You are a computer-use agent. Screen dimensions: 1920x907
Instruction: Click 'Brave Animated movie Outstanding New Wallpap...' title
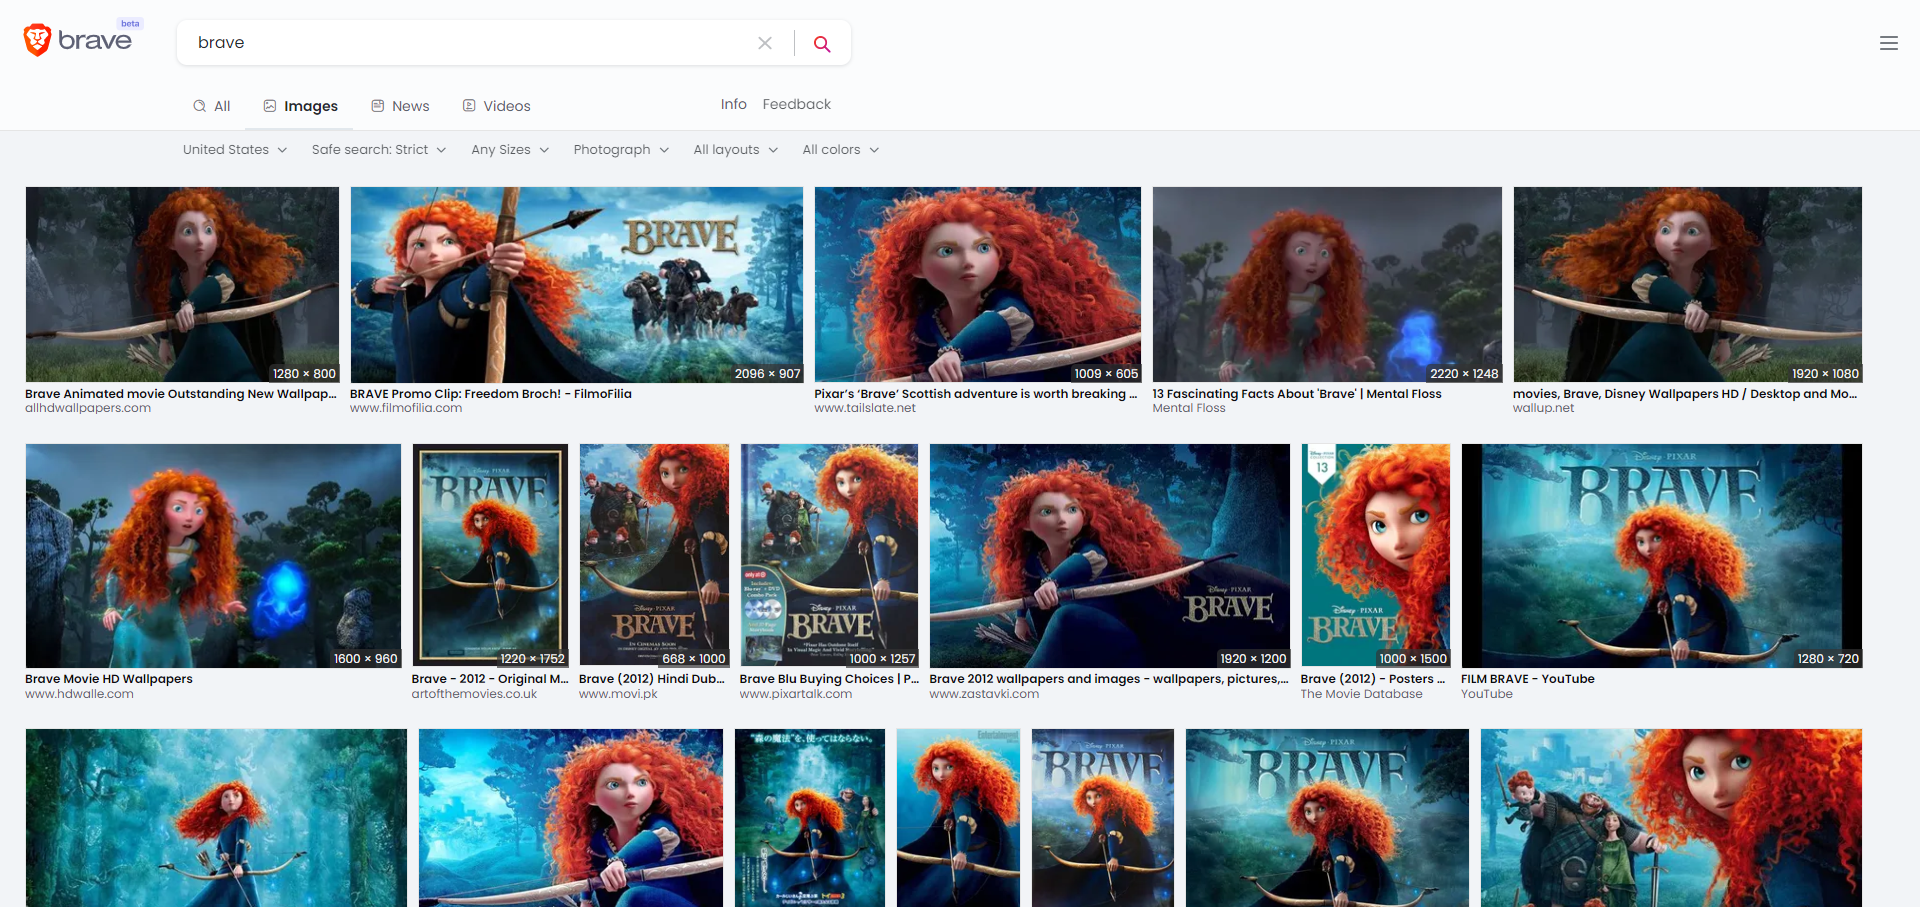tap(181, 394)
